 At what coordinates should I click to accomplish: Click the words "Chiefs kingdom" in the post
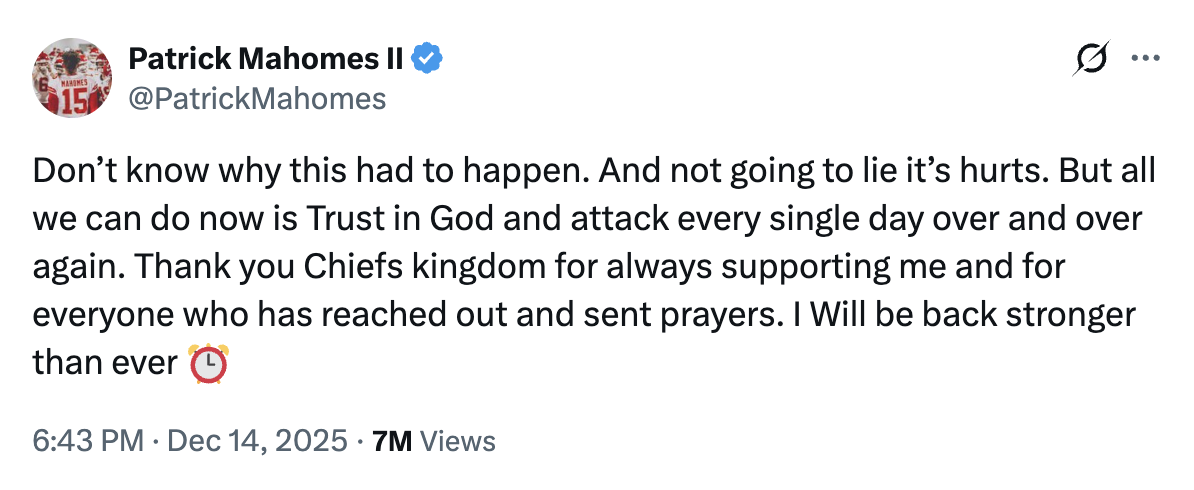tap(346, 268)
